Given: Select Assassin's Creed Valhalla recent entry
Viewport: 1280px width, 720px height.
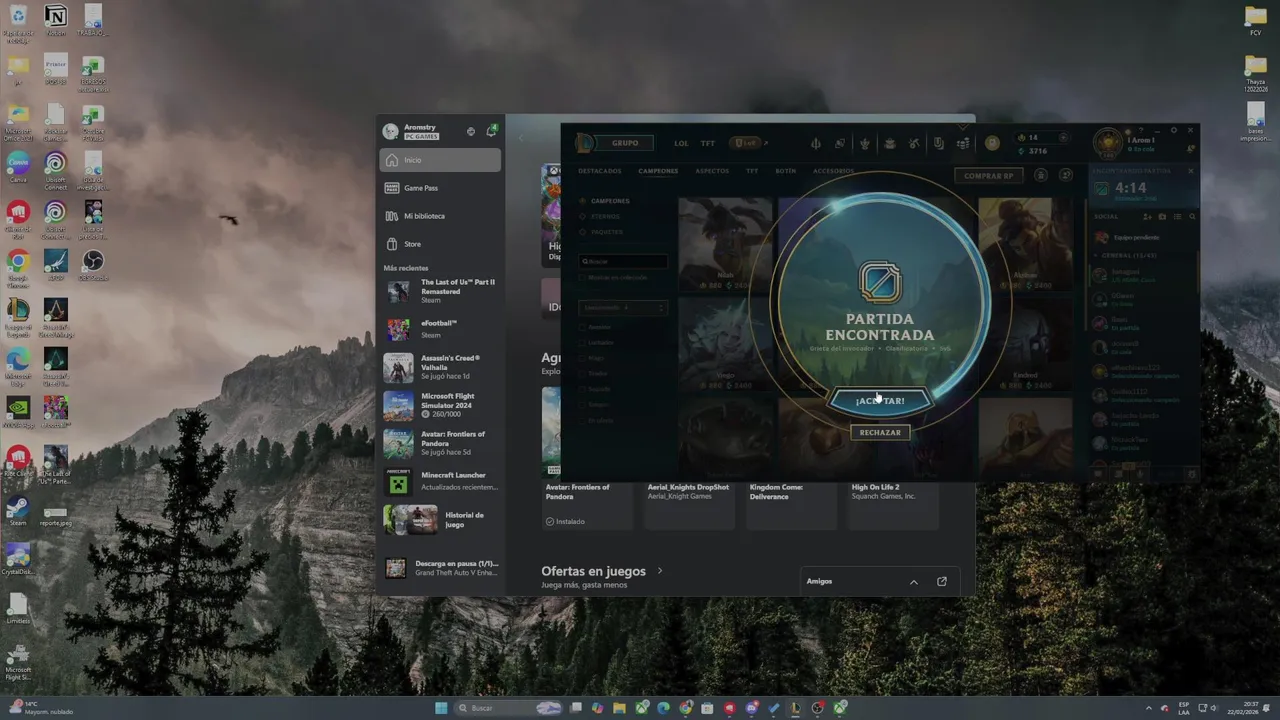Looking at the screenshot, I should (441, 367).
